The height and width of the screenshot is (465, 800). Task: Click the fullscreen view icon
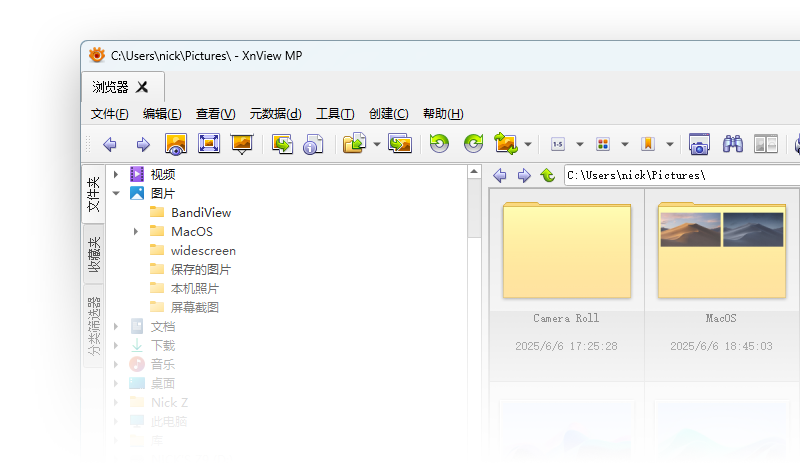(x=209, y=143)
